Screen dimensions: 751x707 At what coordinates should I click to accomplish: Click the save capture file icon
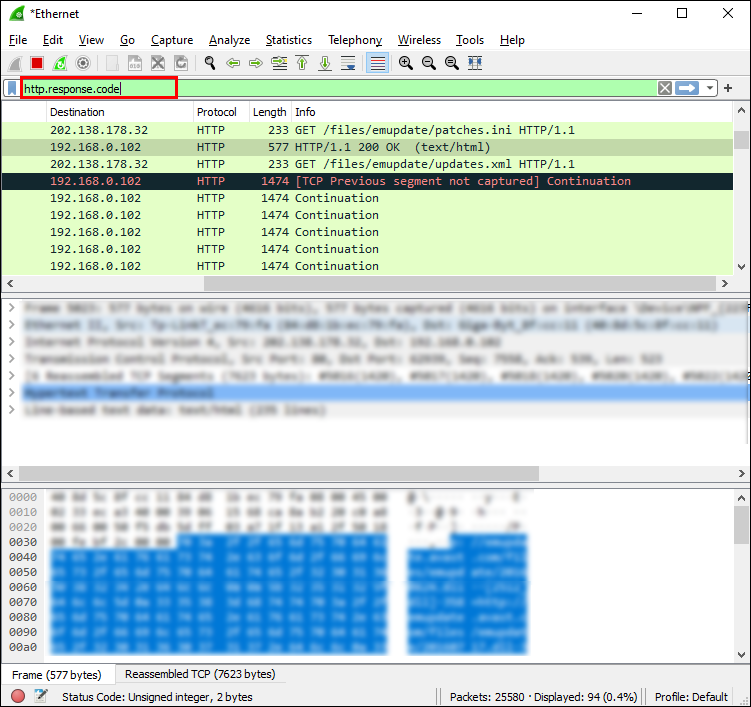coord(135,63)
